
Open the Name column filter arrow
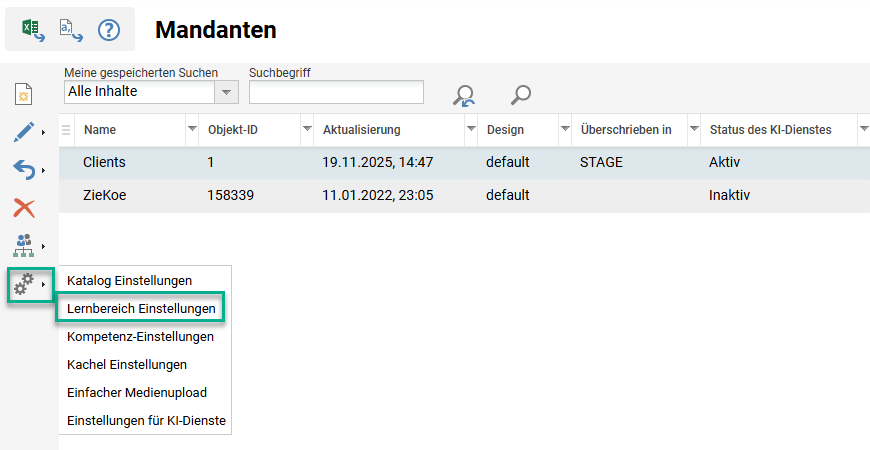(192, 129)
